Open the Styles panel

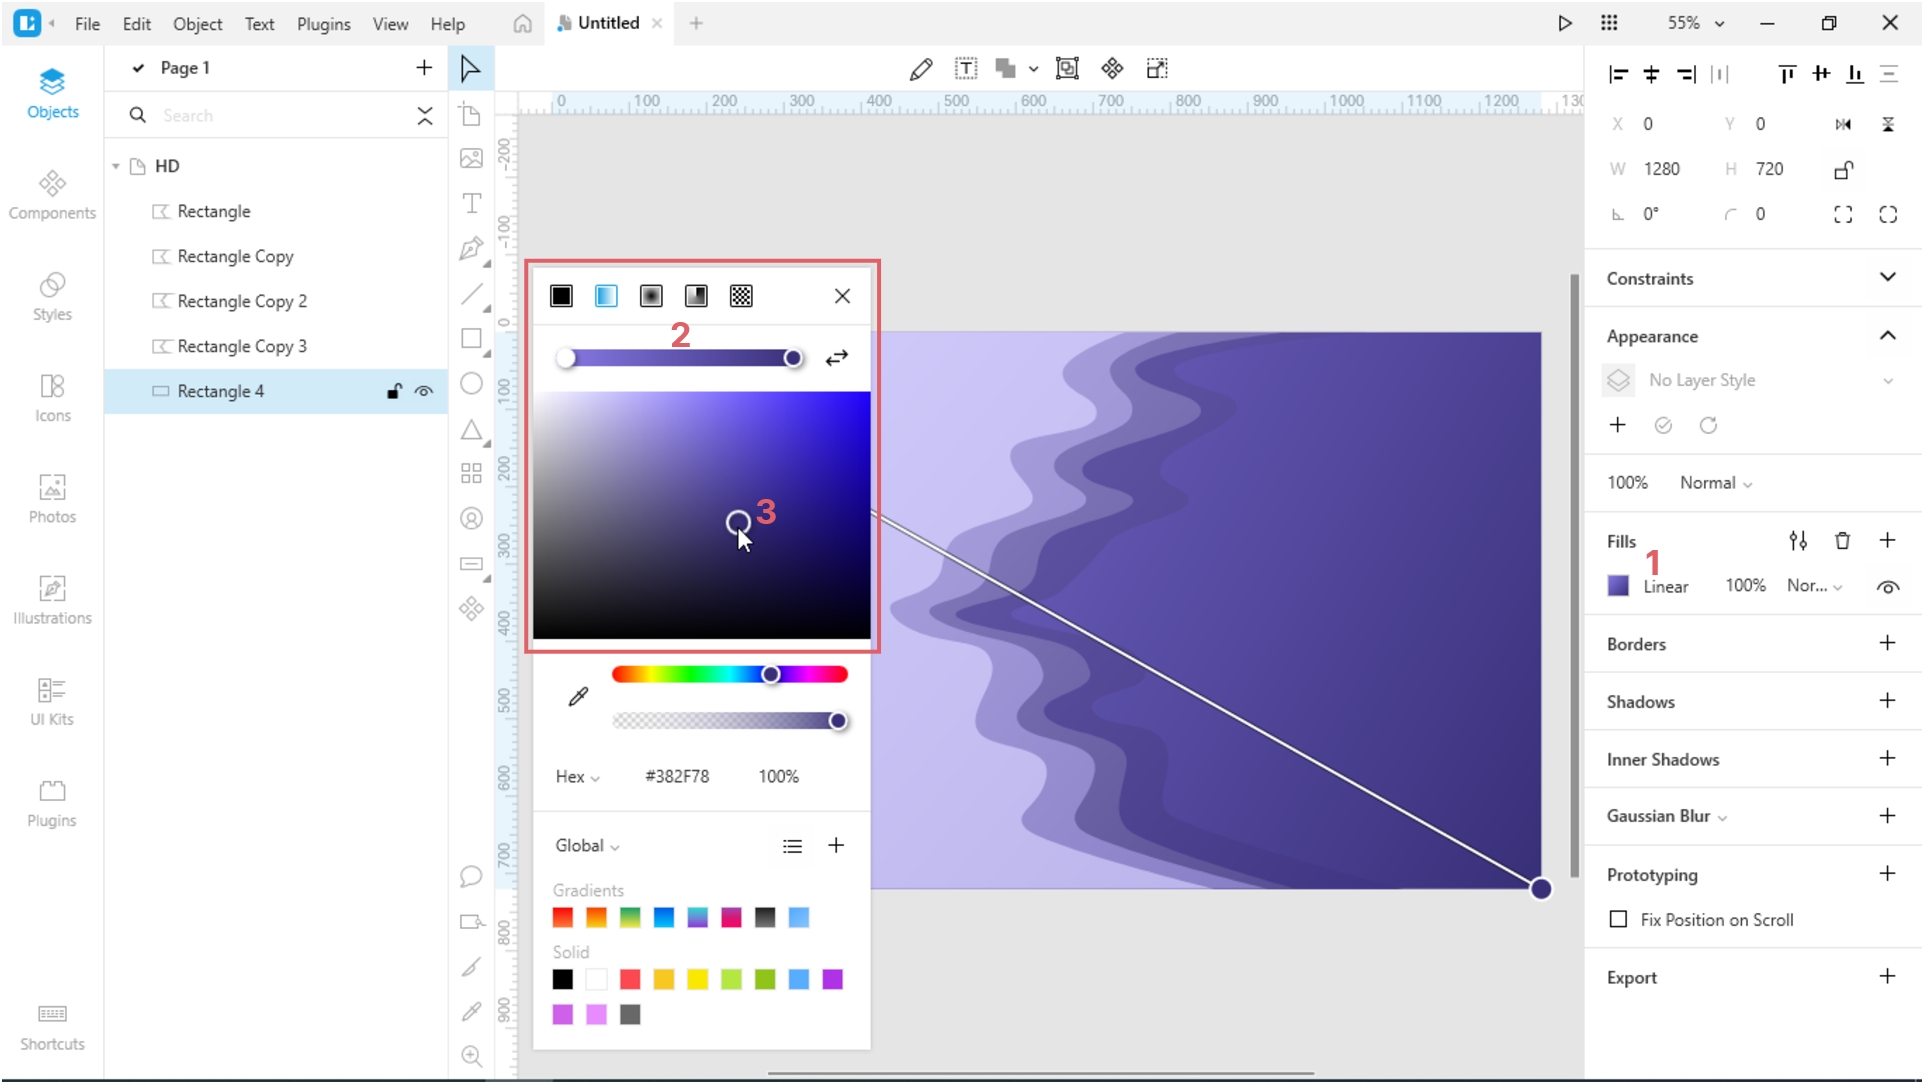point(52,297)
